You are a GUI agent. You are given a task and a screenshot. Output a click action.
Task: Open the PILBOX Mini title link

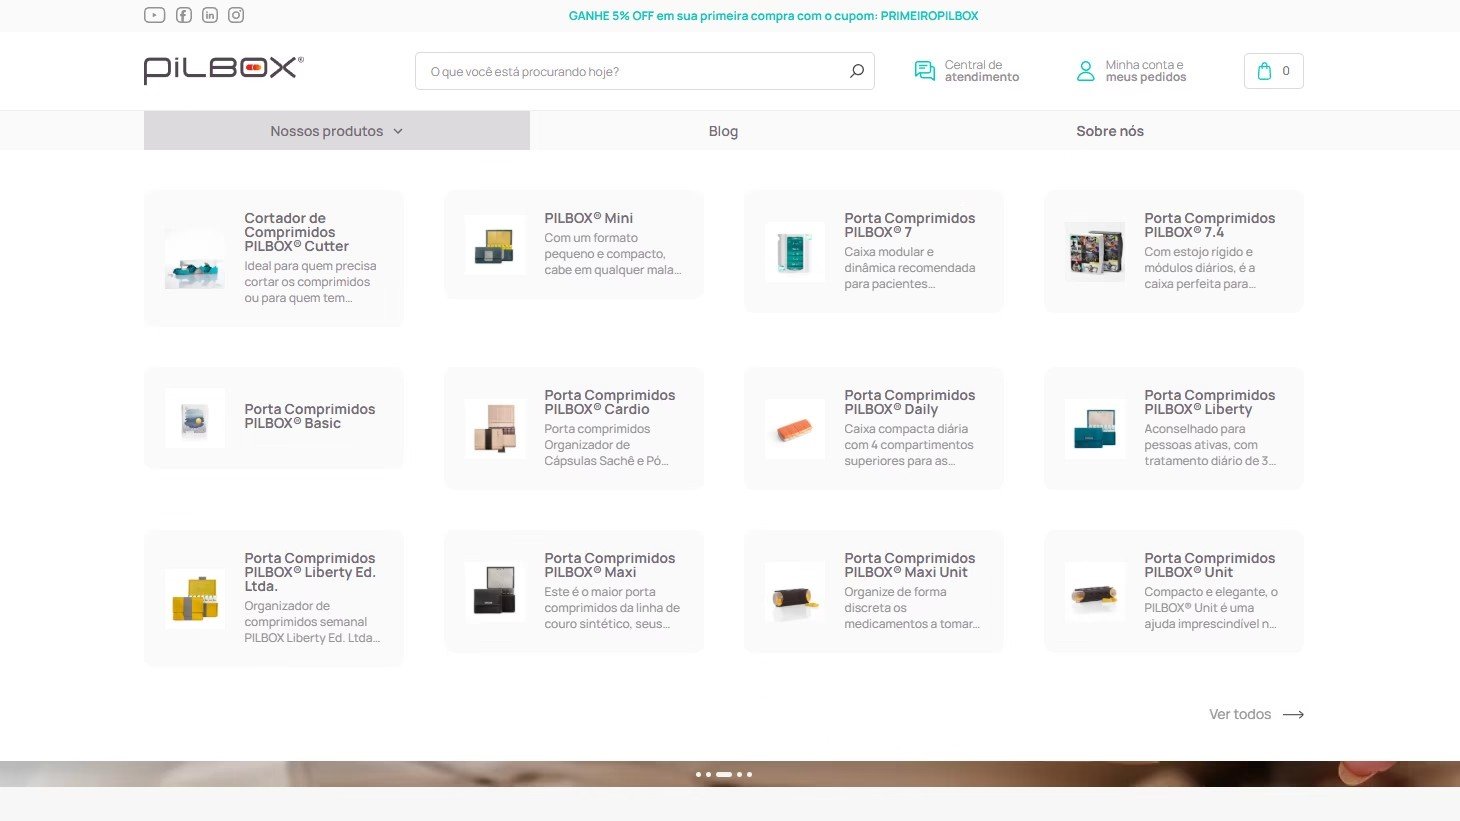click(x=589, y=218)
